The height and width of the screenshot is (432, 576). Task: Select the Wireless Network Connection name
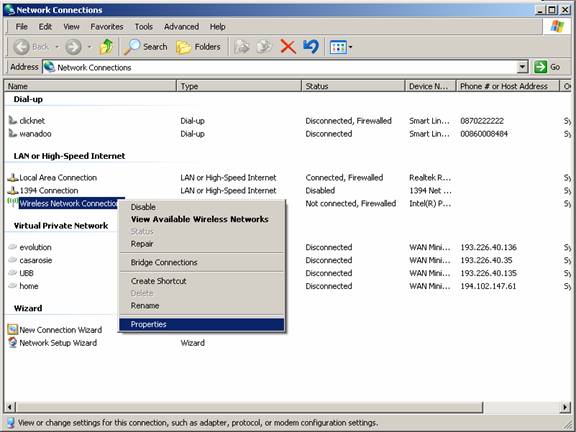(x=69, y=203)
